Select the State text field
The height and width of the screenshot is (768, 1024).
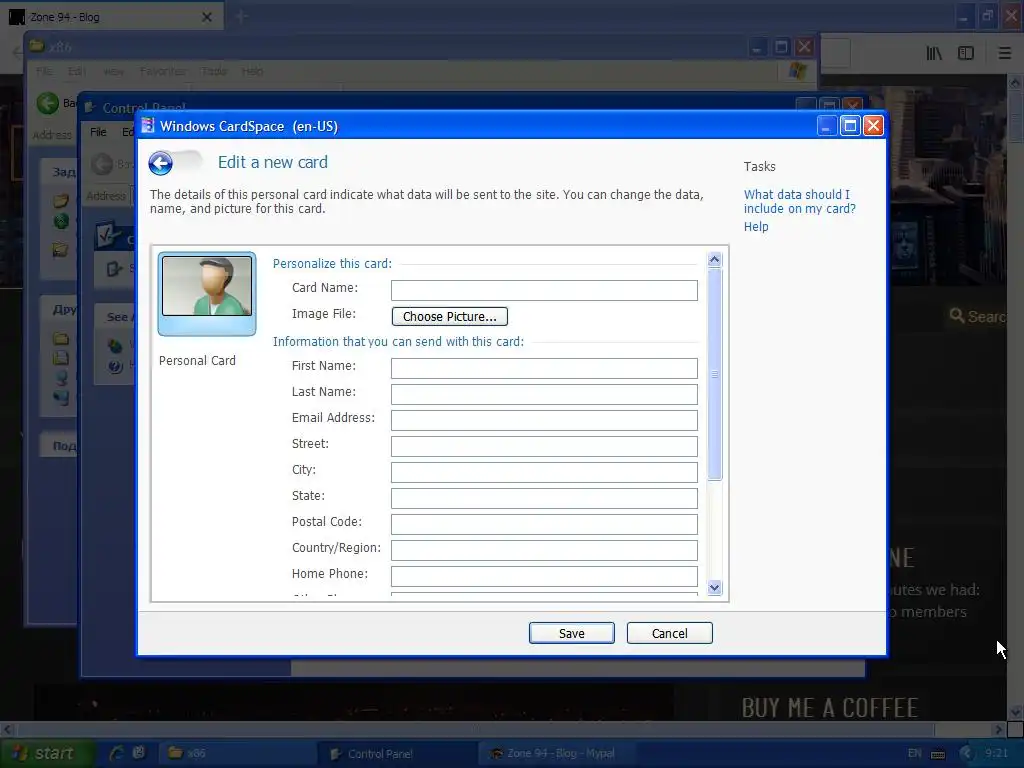[544, 498]
